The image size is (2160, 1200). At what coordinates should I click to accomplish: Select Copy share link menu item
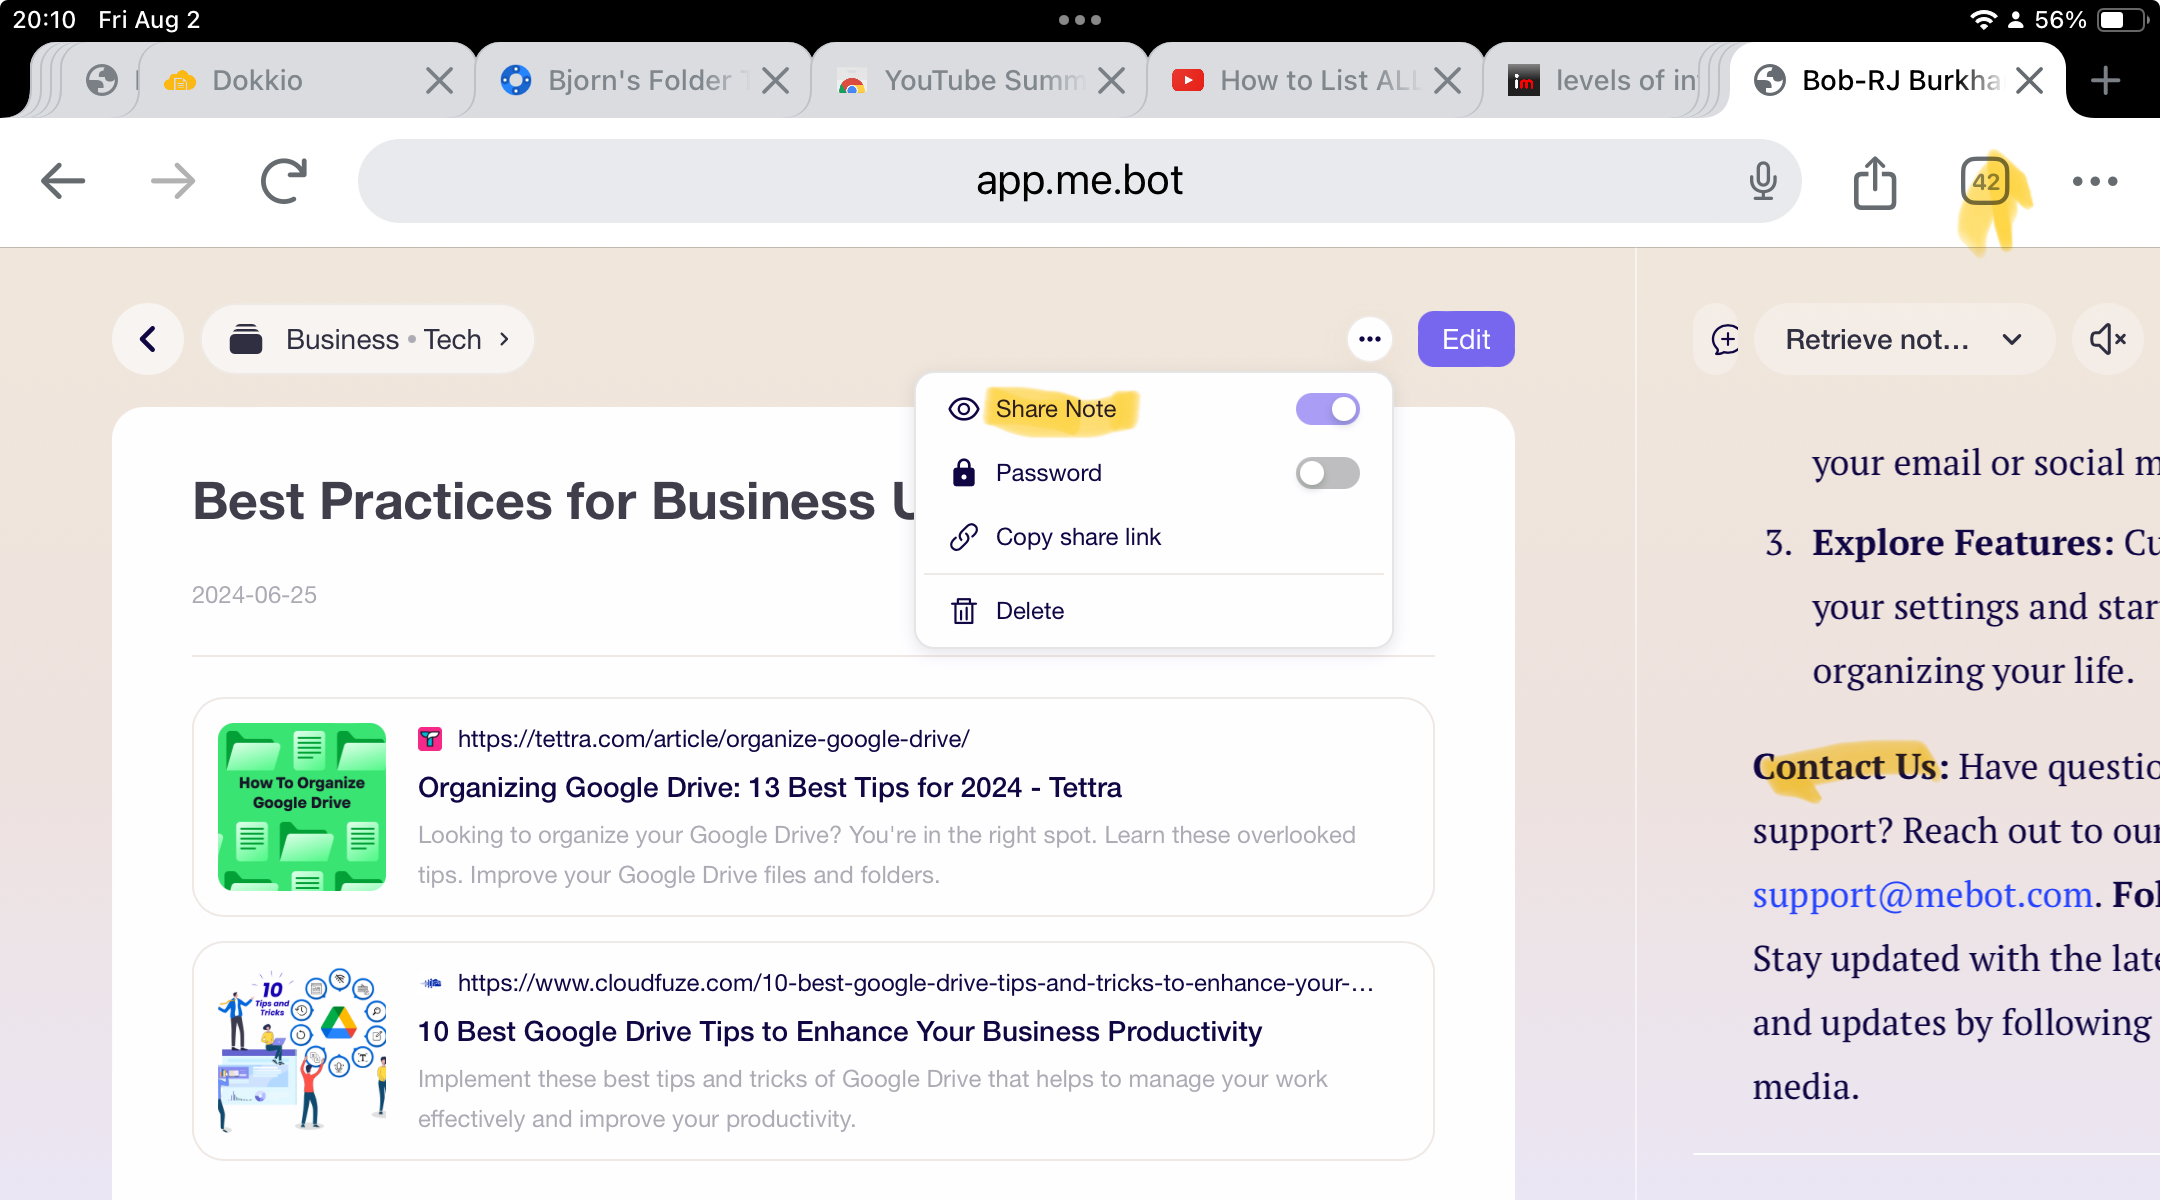coord(1078,537)
